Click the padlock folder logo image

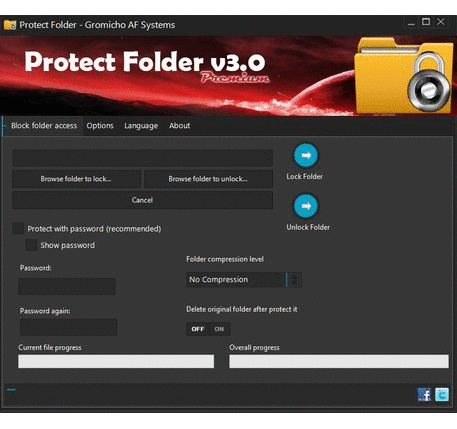pos(404,76)
